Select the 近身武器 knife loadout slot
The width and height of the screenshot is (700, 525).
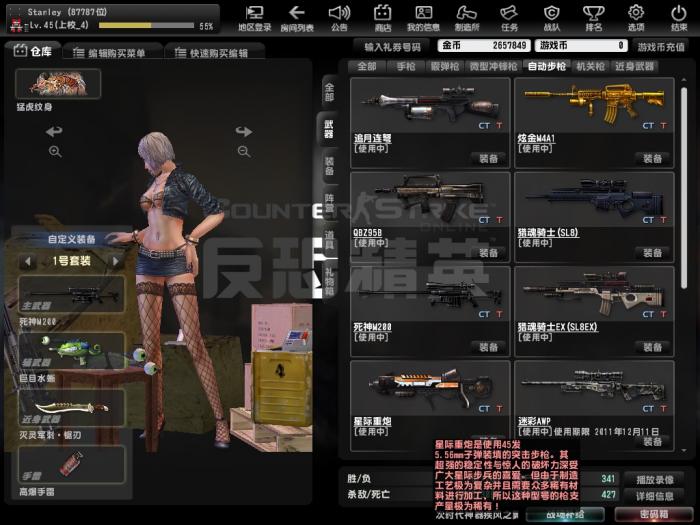coord(71,408)
